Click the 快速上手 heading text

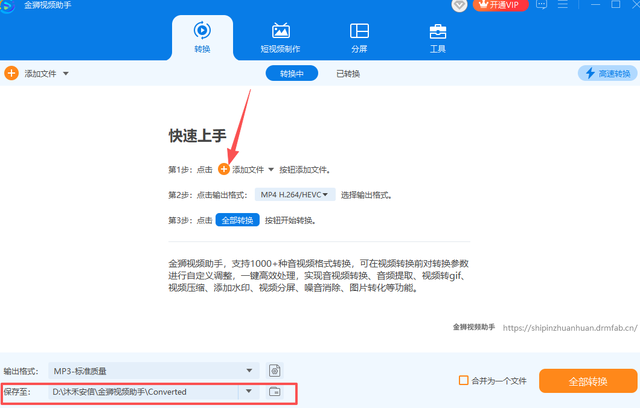(197, 135)
